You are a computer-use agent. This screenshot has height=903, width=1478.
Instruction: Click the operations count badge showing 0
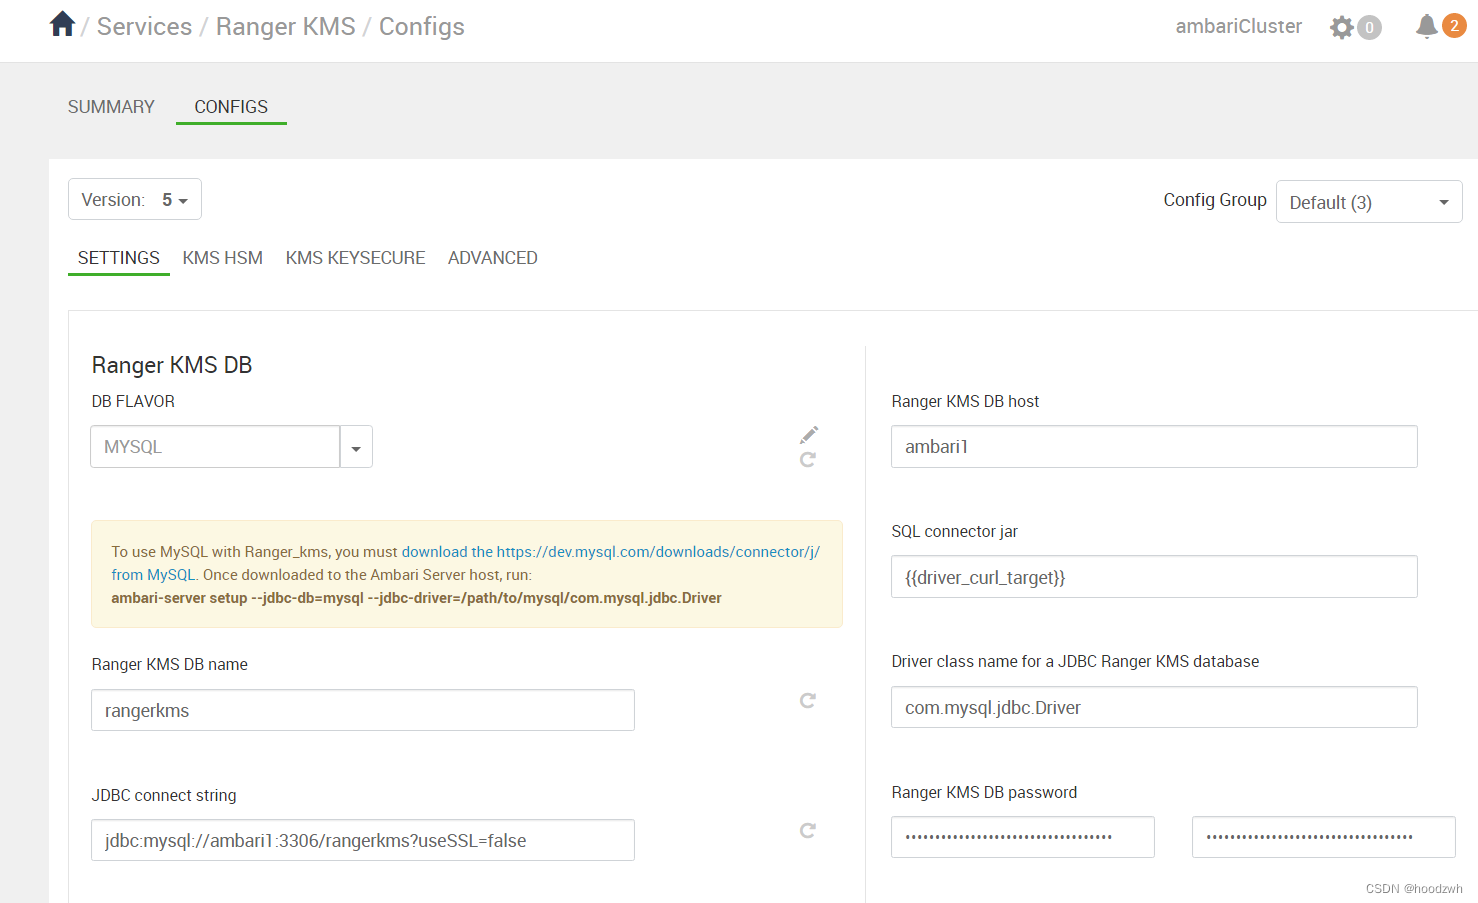[1370, 28]
